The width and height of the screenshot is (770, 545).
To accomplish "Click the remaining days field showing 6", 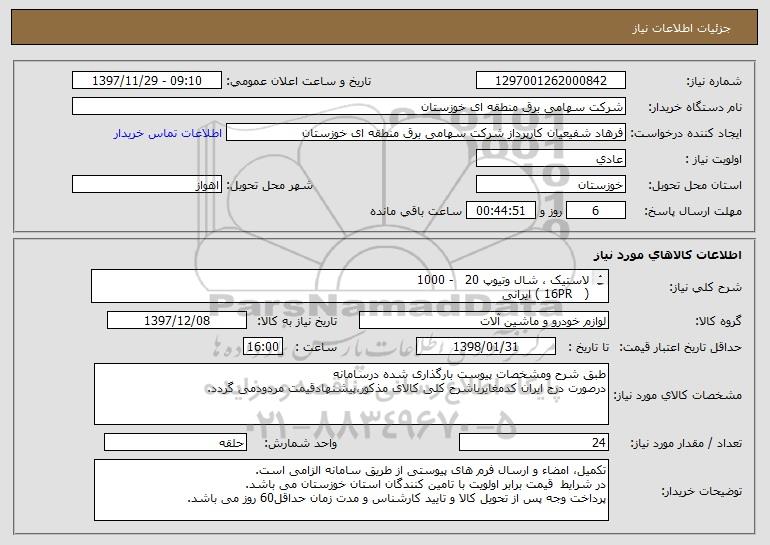I will click(596, 210).
